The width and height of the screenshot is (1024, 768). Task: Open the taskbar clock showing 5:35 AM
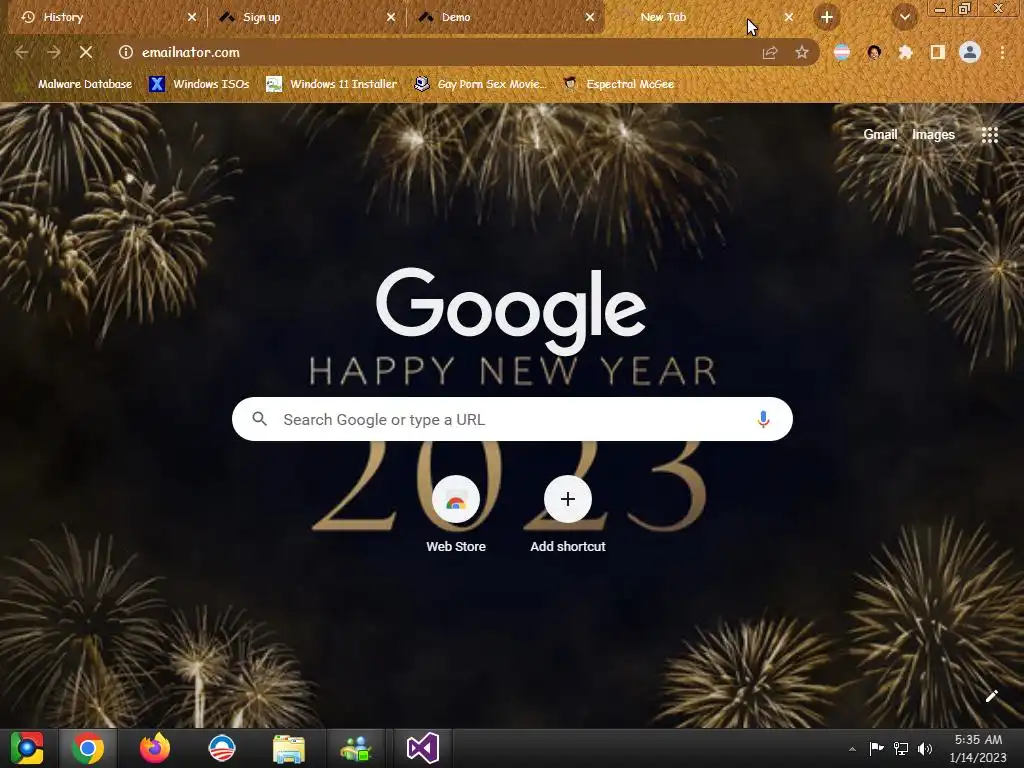[x=978, y=748]
